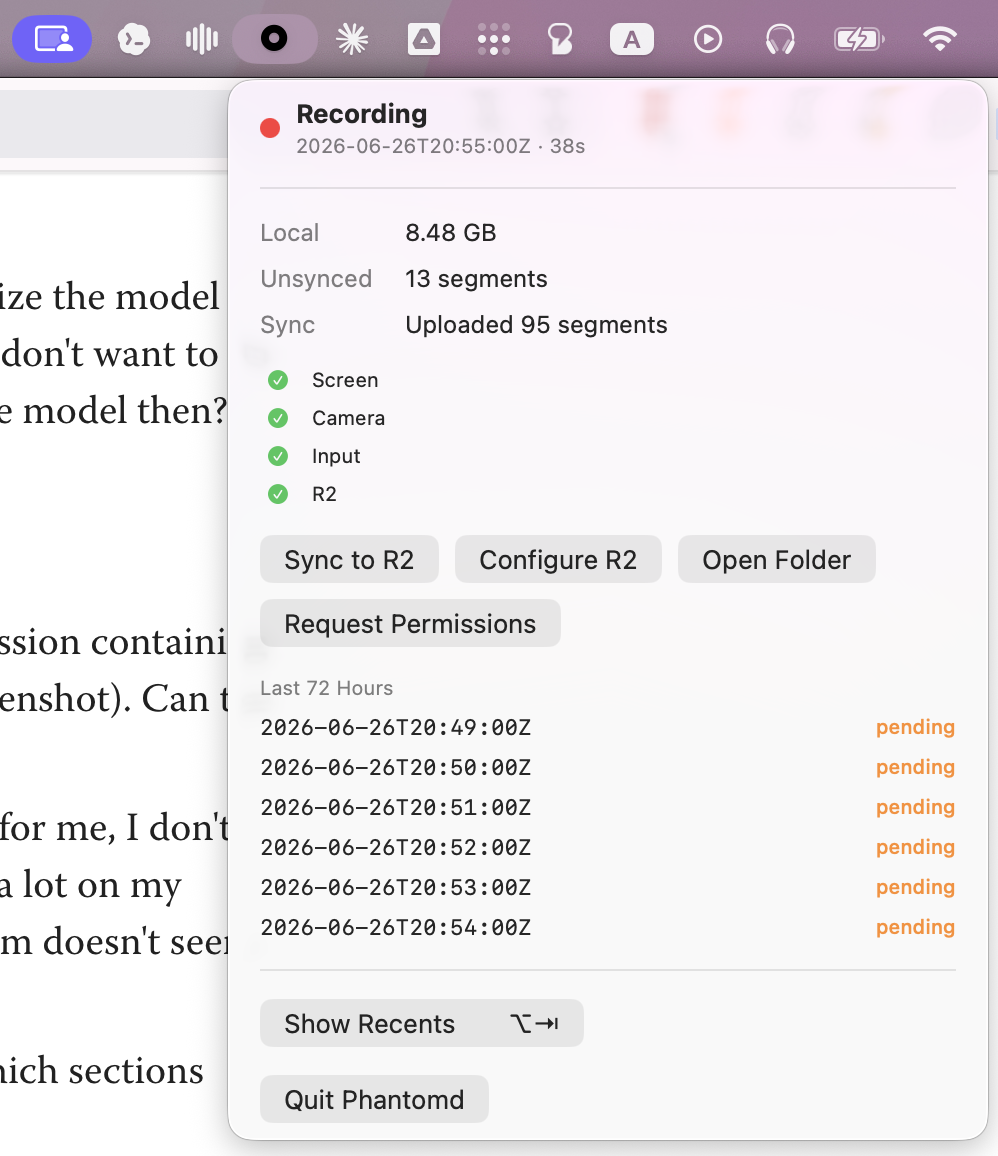Screen dimensions: 998x1156
Task: Select segment 2026-06-26T20:50:00Z
Action: pyautogui.click(x=396, y=767)
